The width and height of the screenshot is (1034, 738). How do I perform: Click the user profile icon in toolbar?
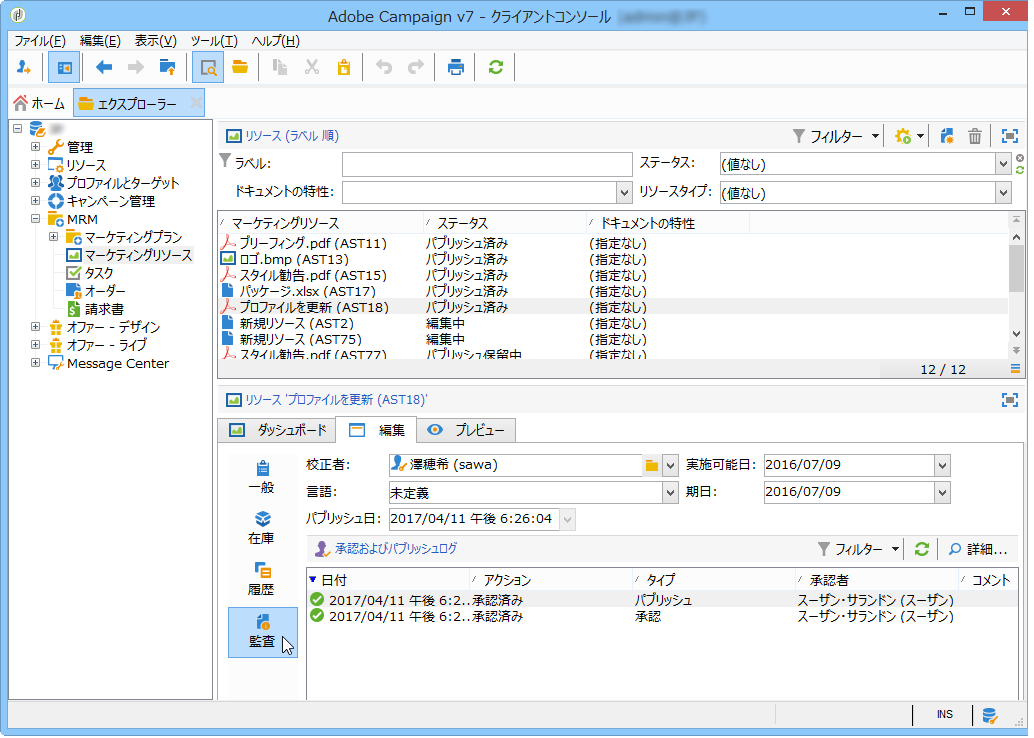click(24, 67)
